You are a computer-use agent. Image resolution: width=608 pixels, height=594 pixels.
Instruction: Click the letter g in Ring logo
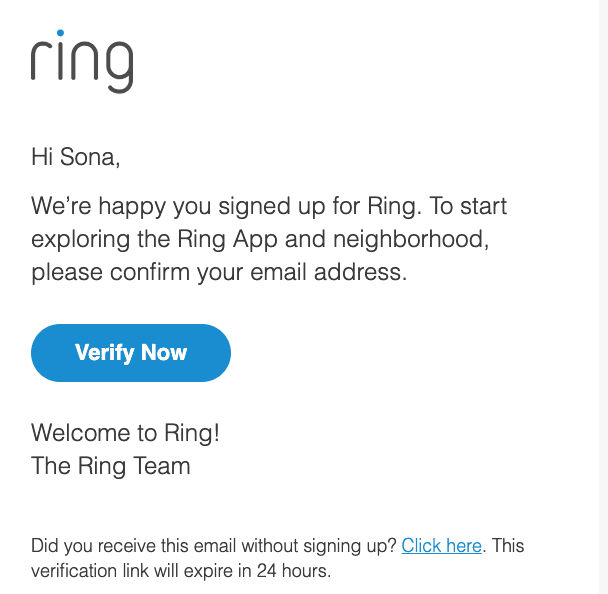point(116,67)
